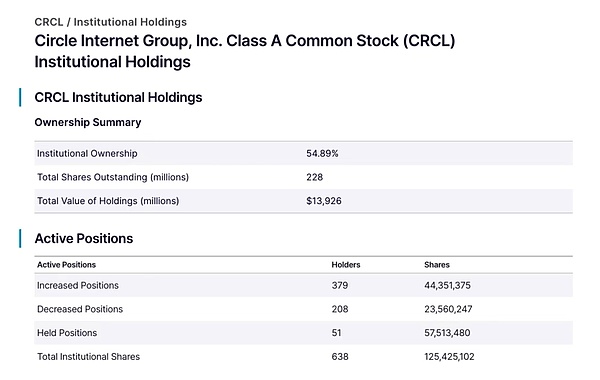The width and height of the screenshot is (600, 380).
Task: Select the Ownership Summary subheading
Action: point(88,122)
